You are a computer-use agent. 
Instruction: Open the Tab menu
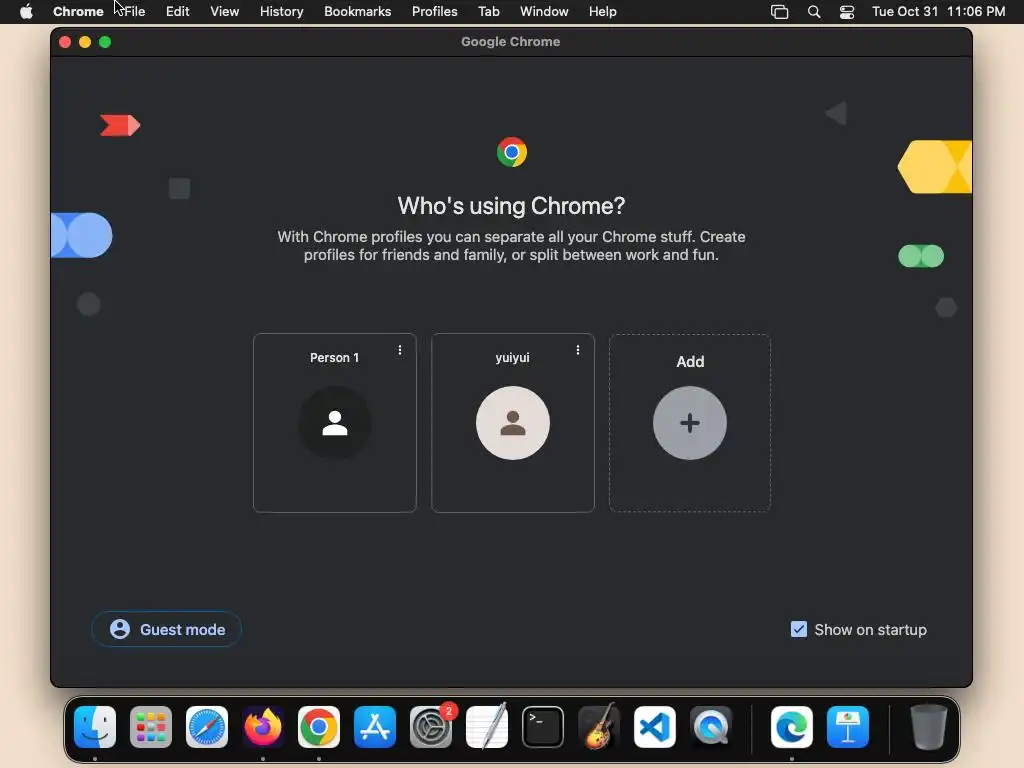coord(488,12)
